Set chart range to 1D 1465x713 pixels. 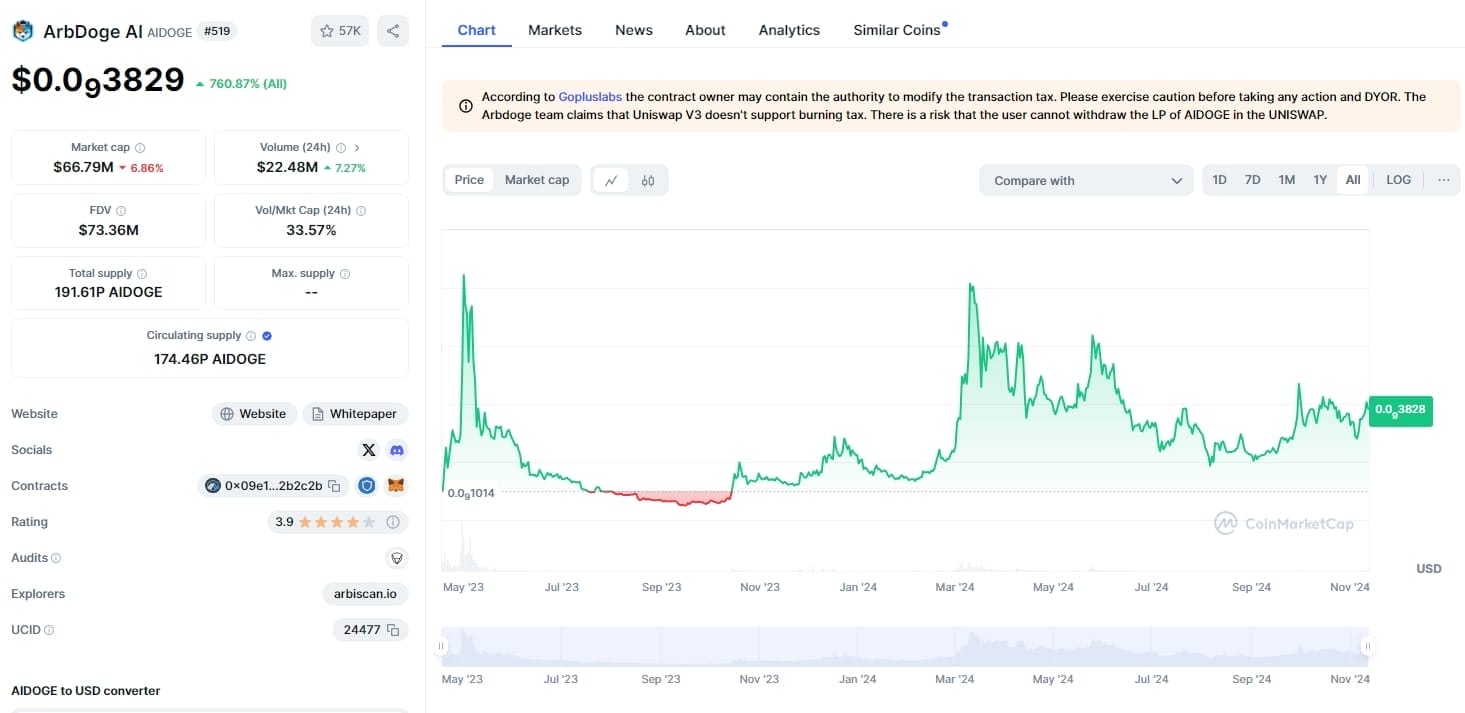[1219, 180]
